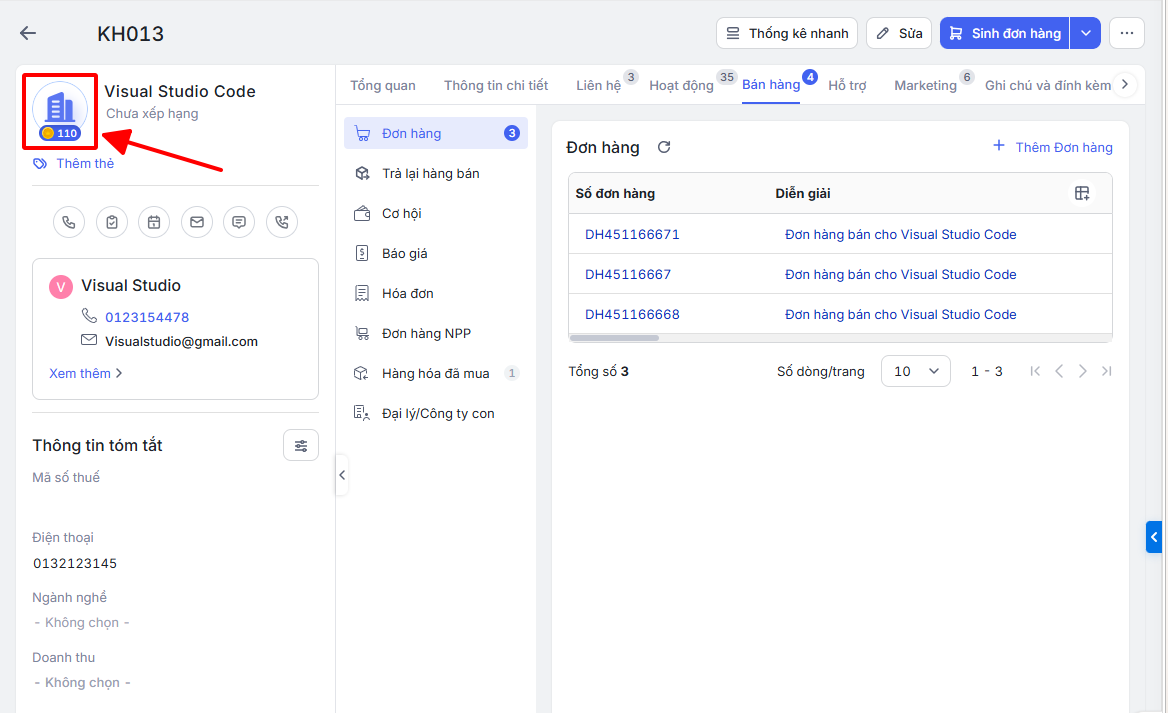Refresh the Đơn hàng list
The width and height of the screenshot is (1168, 713).
664,147
